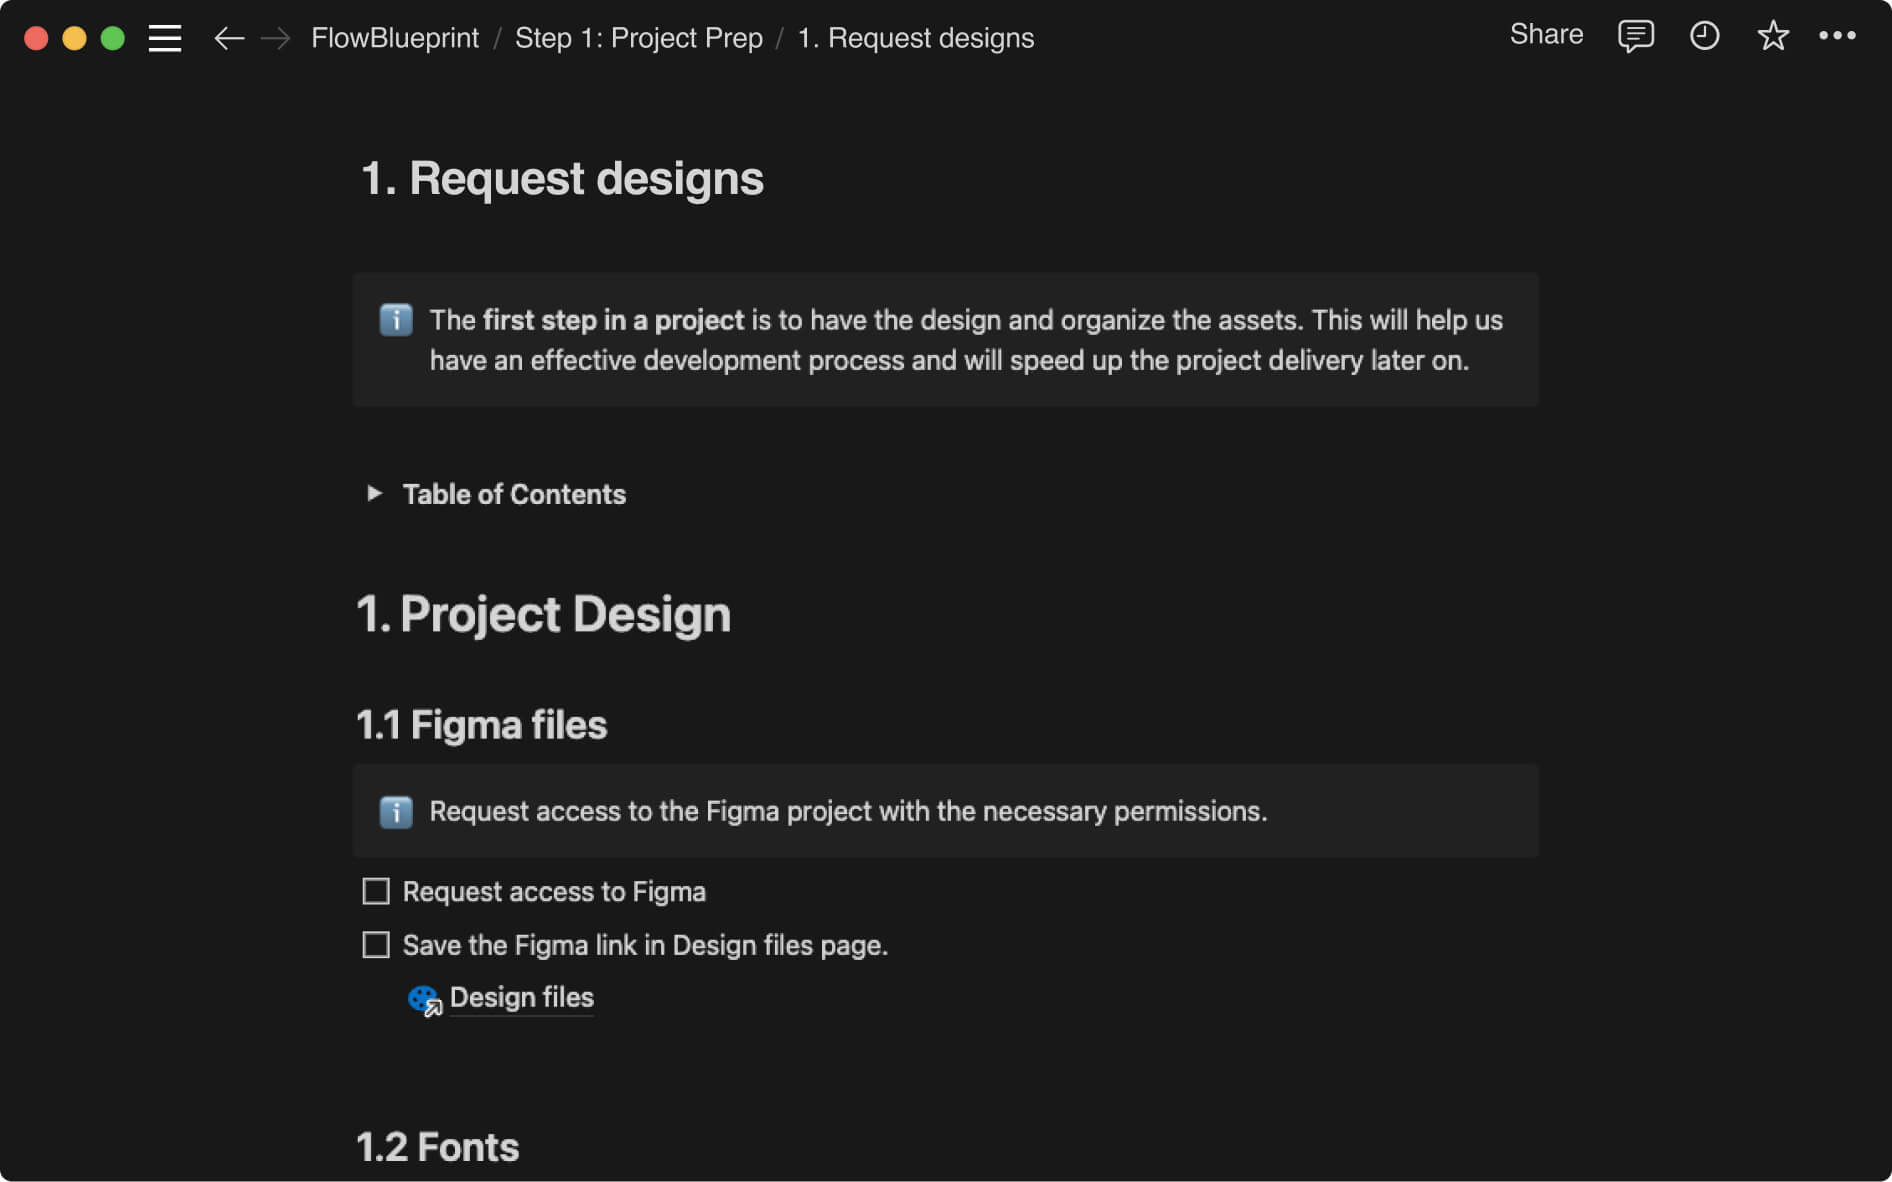Click the Request access to Figma text
Image resolution: width=1892 pixels, height=1182 pixels.
point(554,892)
